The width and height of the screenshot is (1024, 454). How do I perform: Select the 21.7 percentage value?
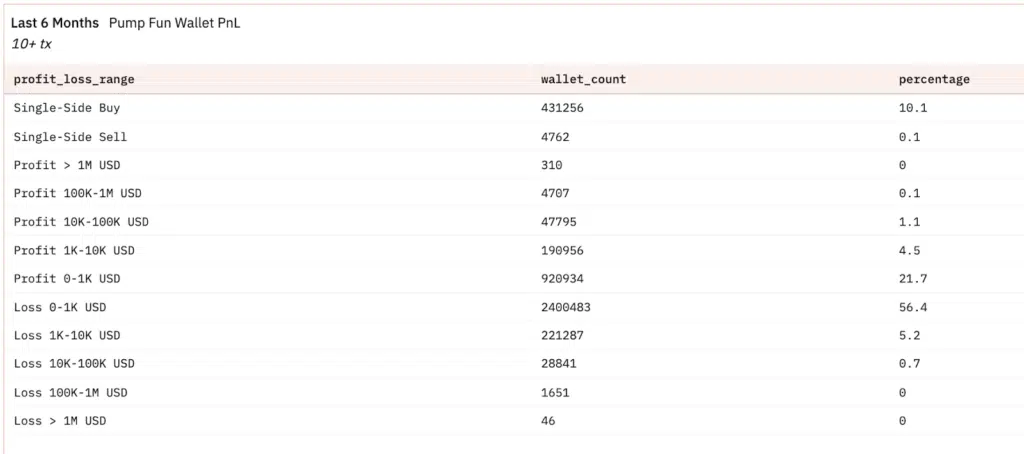[x=913, y=279]
